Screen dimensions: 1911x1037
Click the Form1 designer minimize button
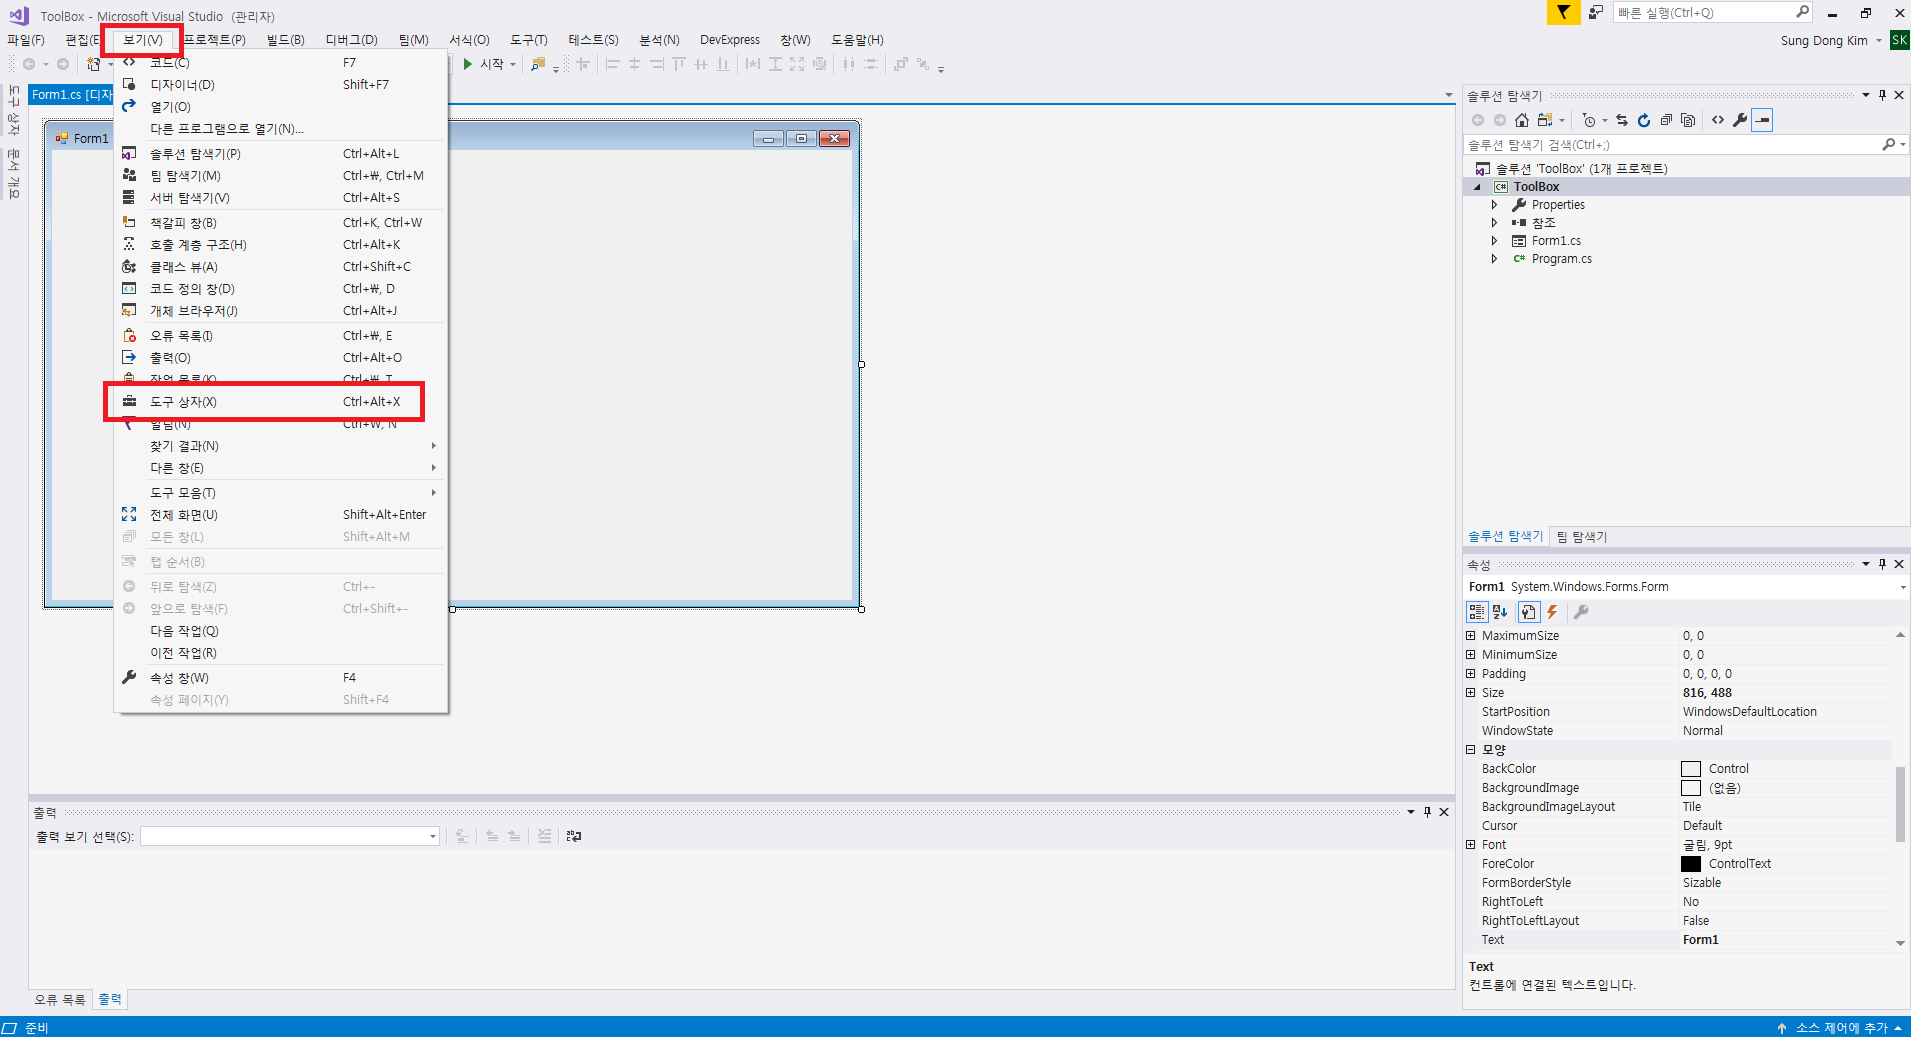click(x=768, y=138)
